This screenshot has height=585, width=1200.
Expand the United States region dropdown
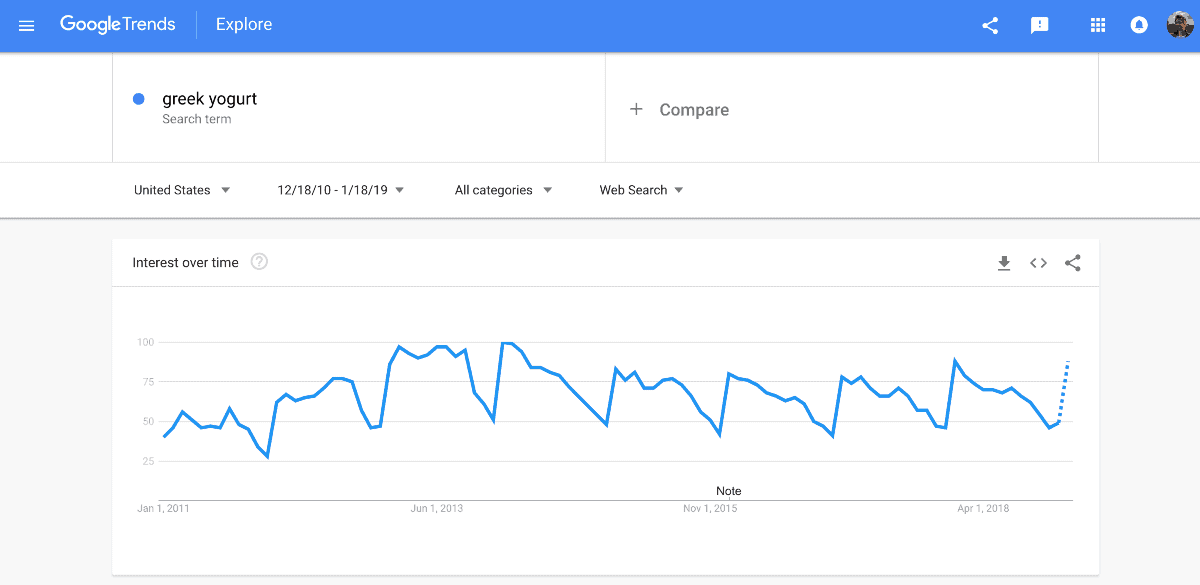182,190
